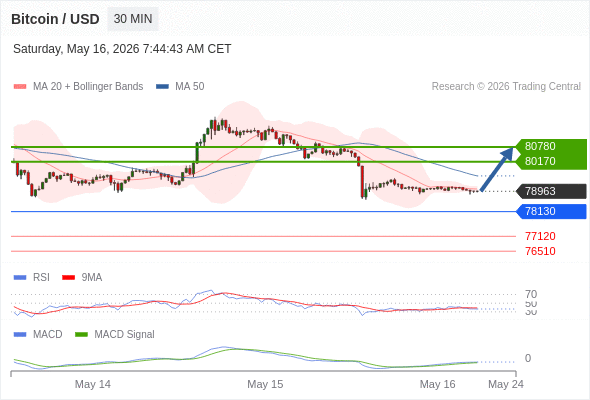The image size is (590, 400).
Task: Click the 78963 current price tag
Action: [551, 191]
